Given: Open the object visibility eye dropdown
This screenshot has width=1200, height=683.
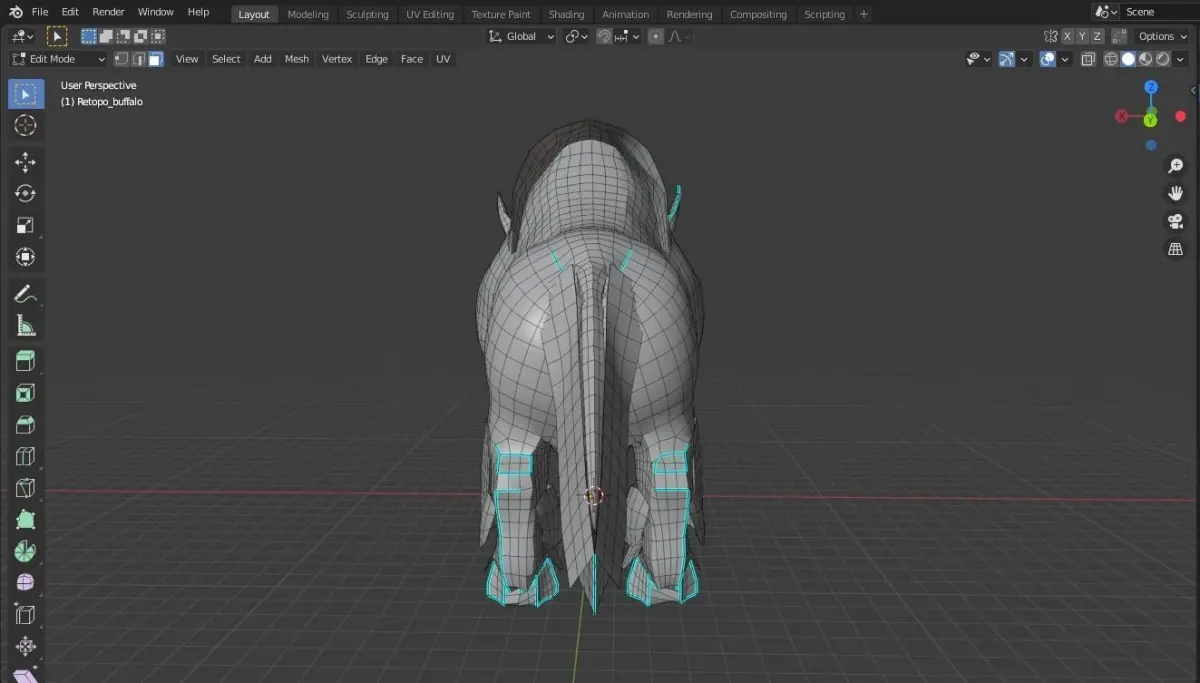Looking at the screenshot, I should point(978,59).
